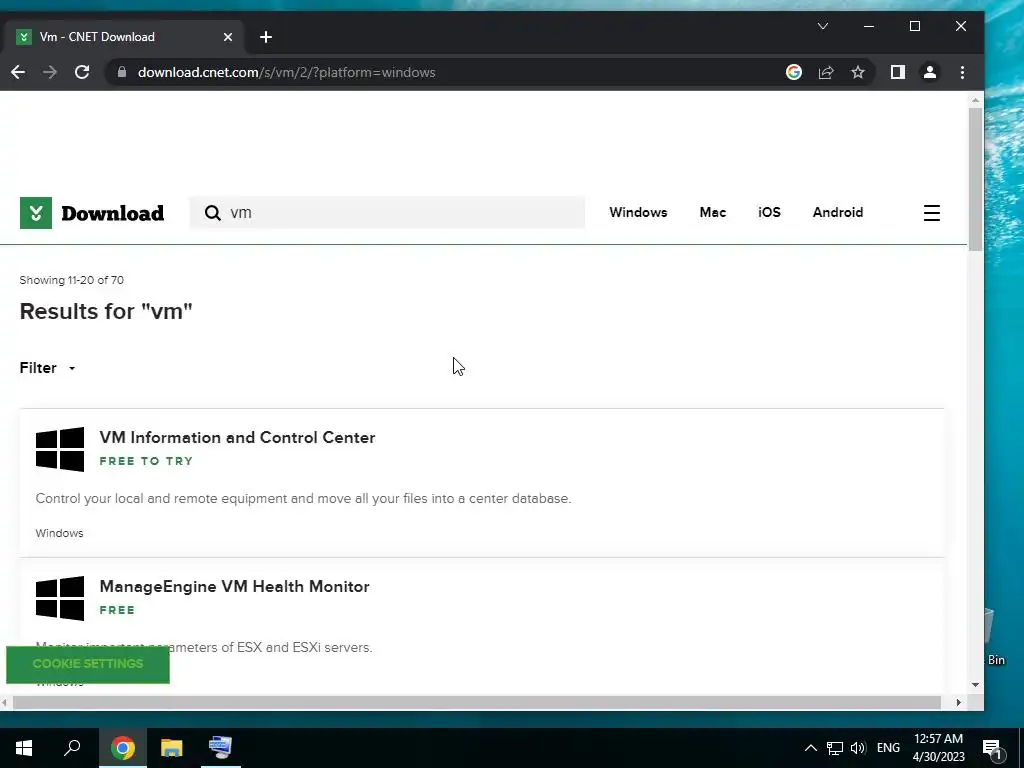The height and width of the screenshot is (768, 1024).
Task: Reload the CNET Download page
Action: coord(82,72)
